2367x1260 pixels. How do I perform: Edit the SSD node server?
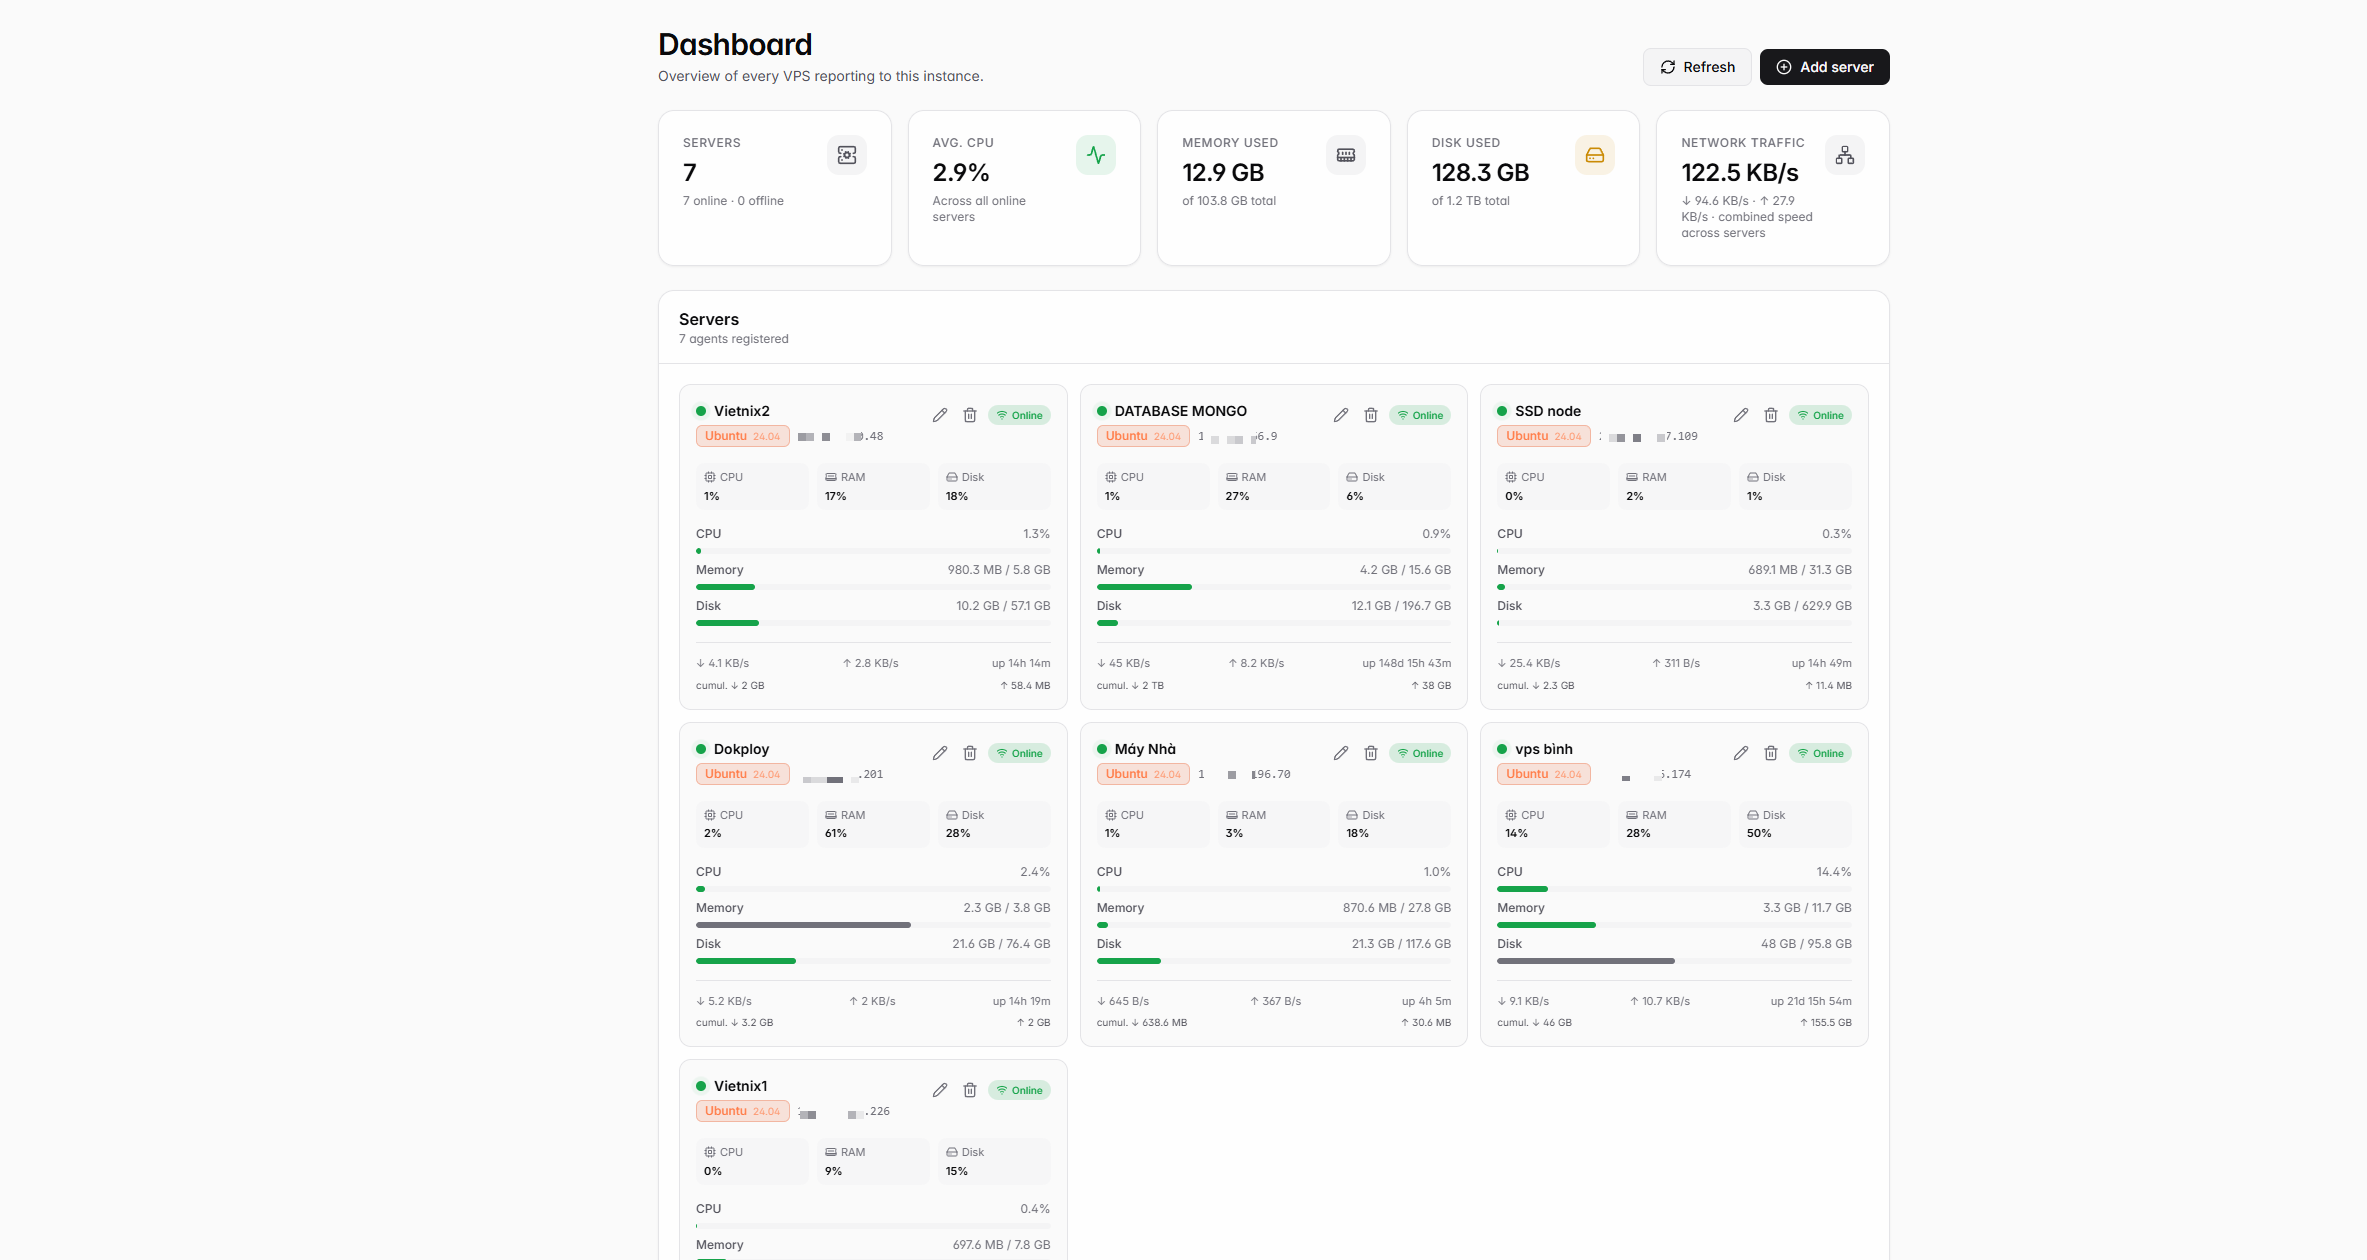[1740, 415]
